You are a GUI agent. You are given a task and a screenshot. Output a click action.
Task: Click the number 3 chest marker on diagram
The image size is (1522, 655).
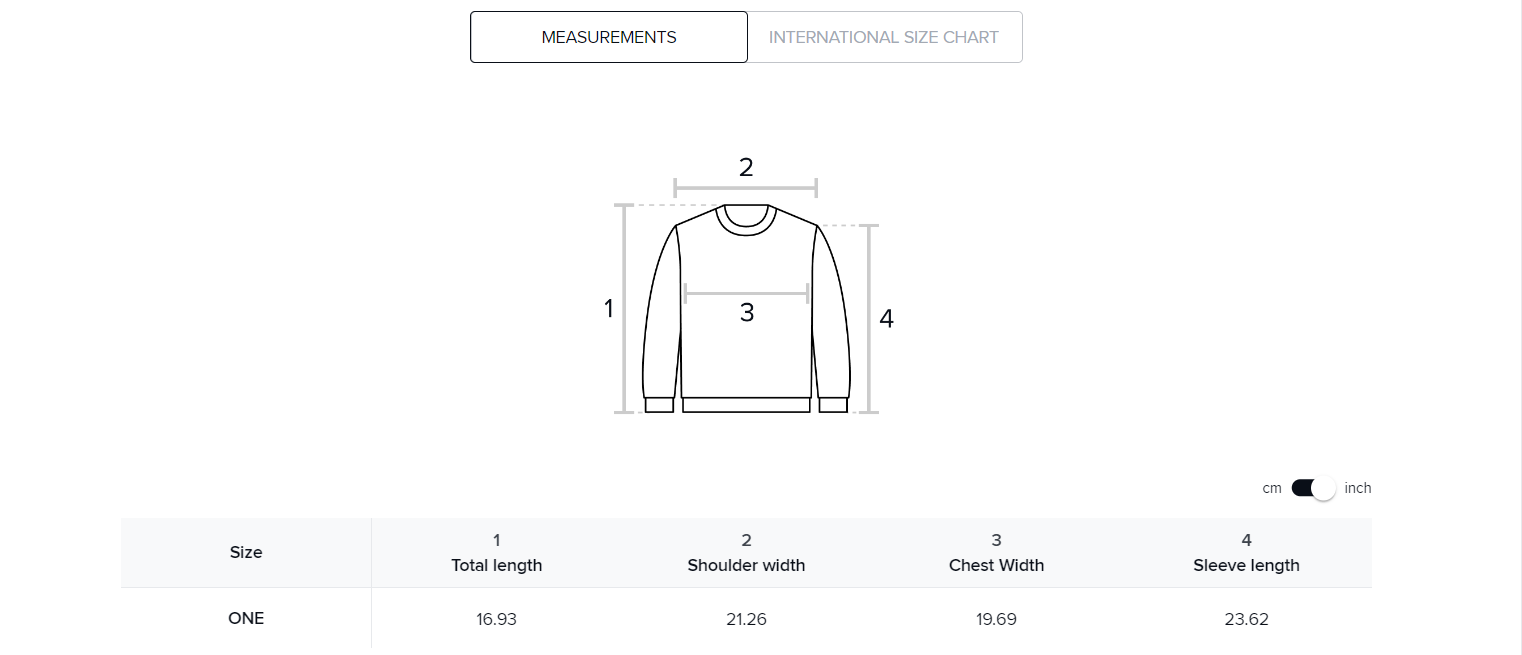tap(747, 313)
